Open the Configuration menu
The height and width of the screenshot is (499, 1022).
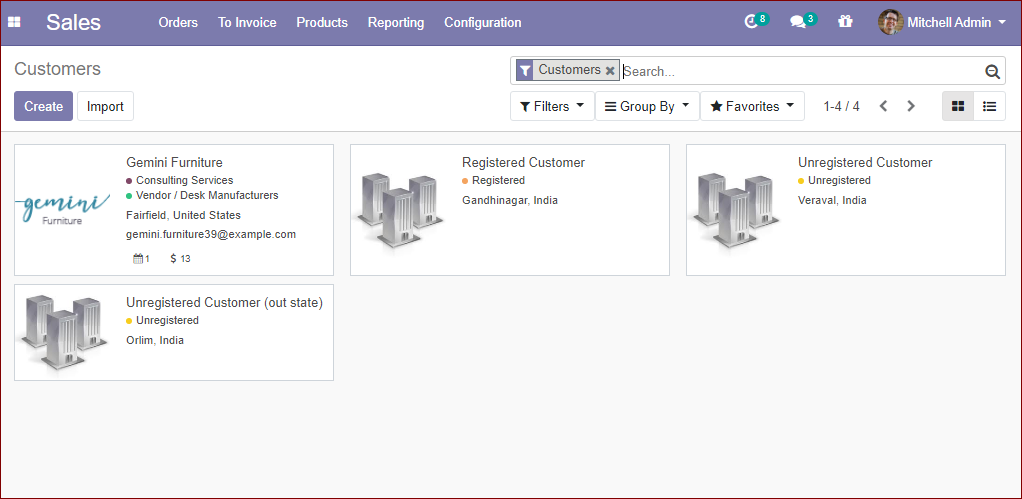(482, 23)
